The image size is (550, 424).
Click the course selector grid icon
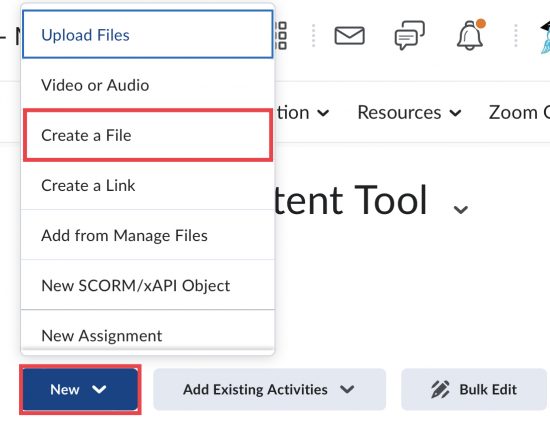tap(281, 35)
